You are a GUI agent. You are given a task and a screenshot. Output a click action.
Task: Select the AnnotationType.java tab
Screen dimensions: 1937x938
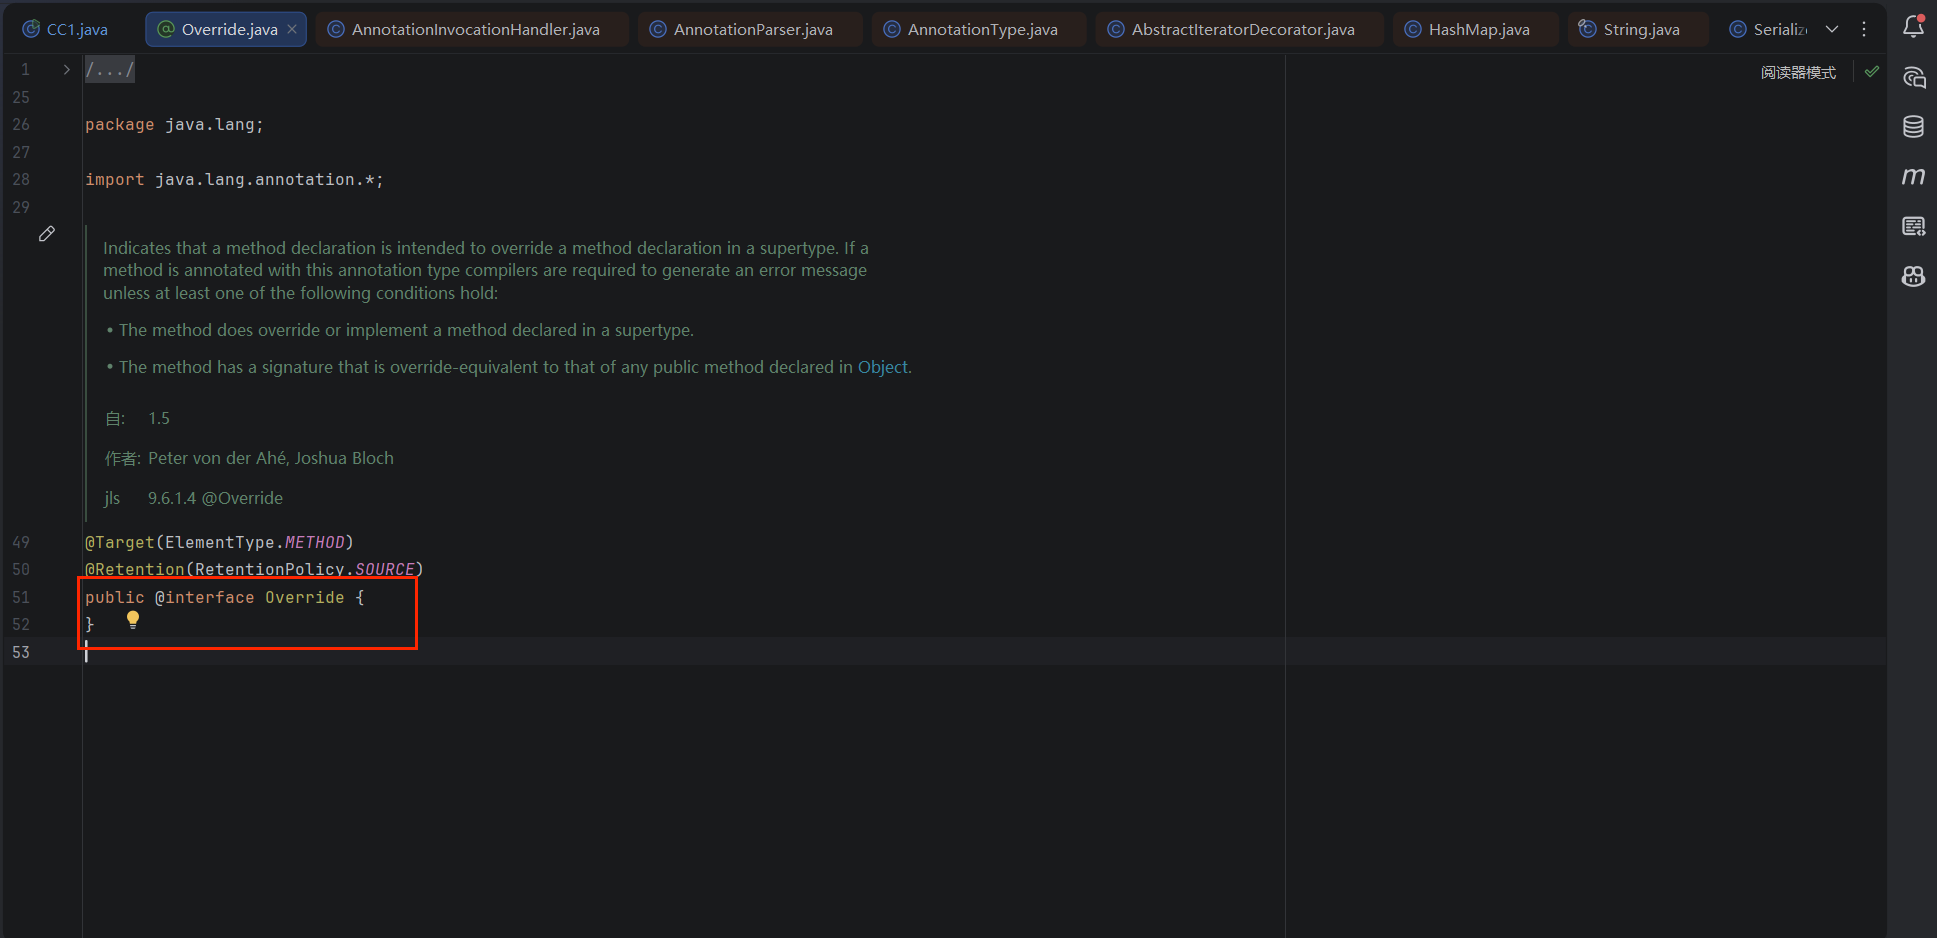coord(980,29)
